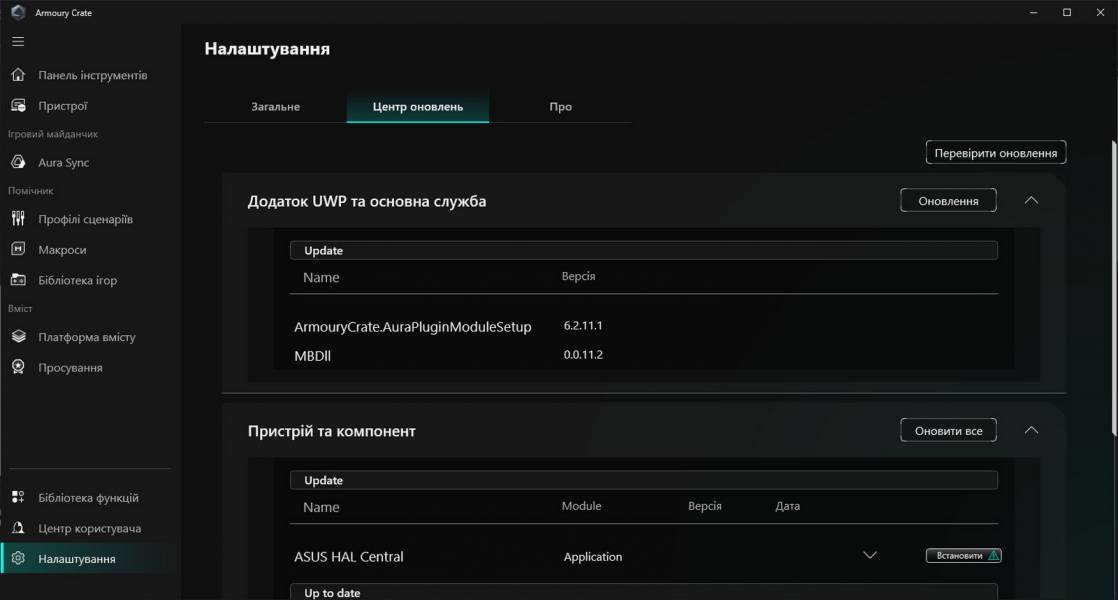Switch to the Загальне tab
The image size is (1118, 600).
tap(275, 107)
